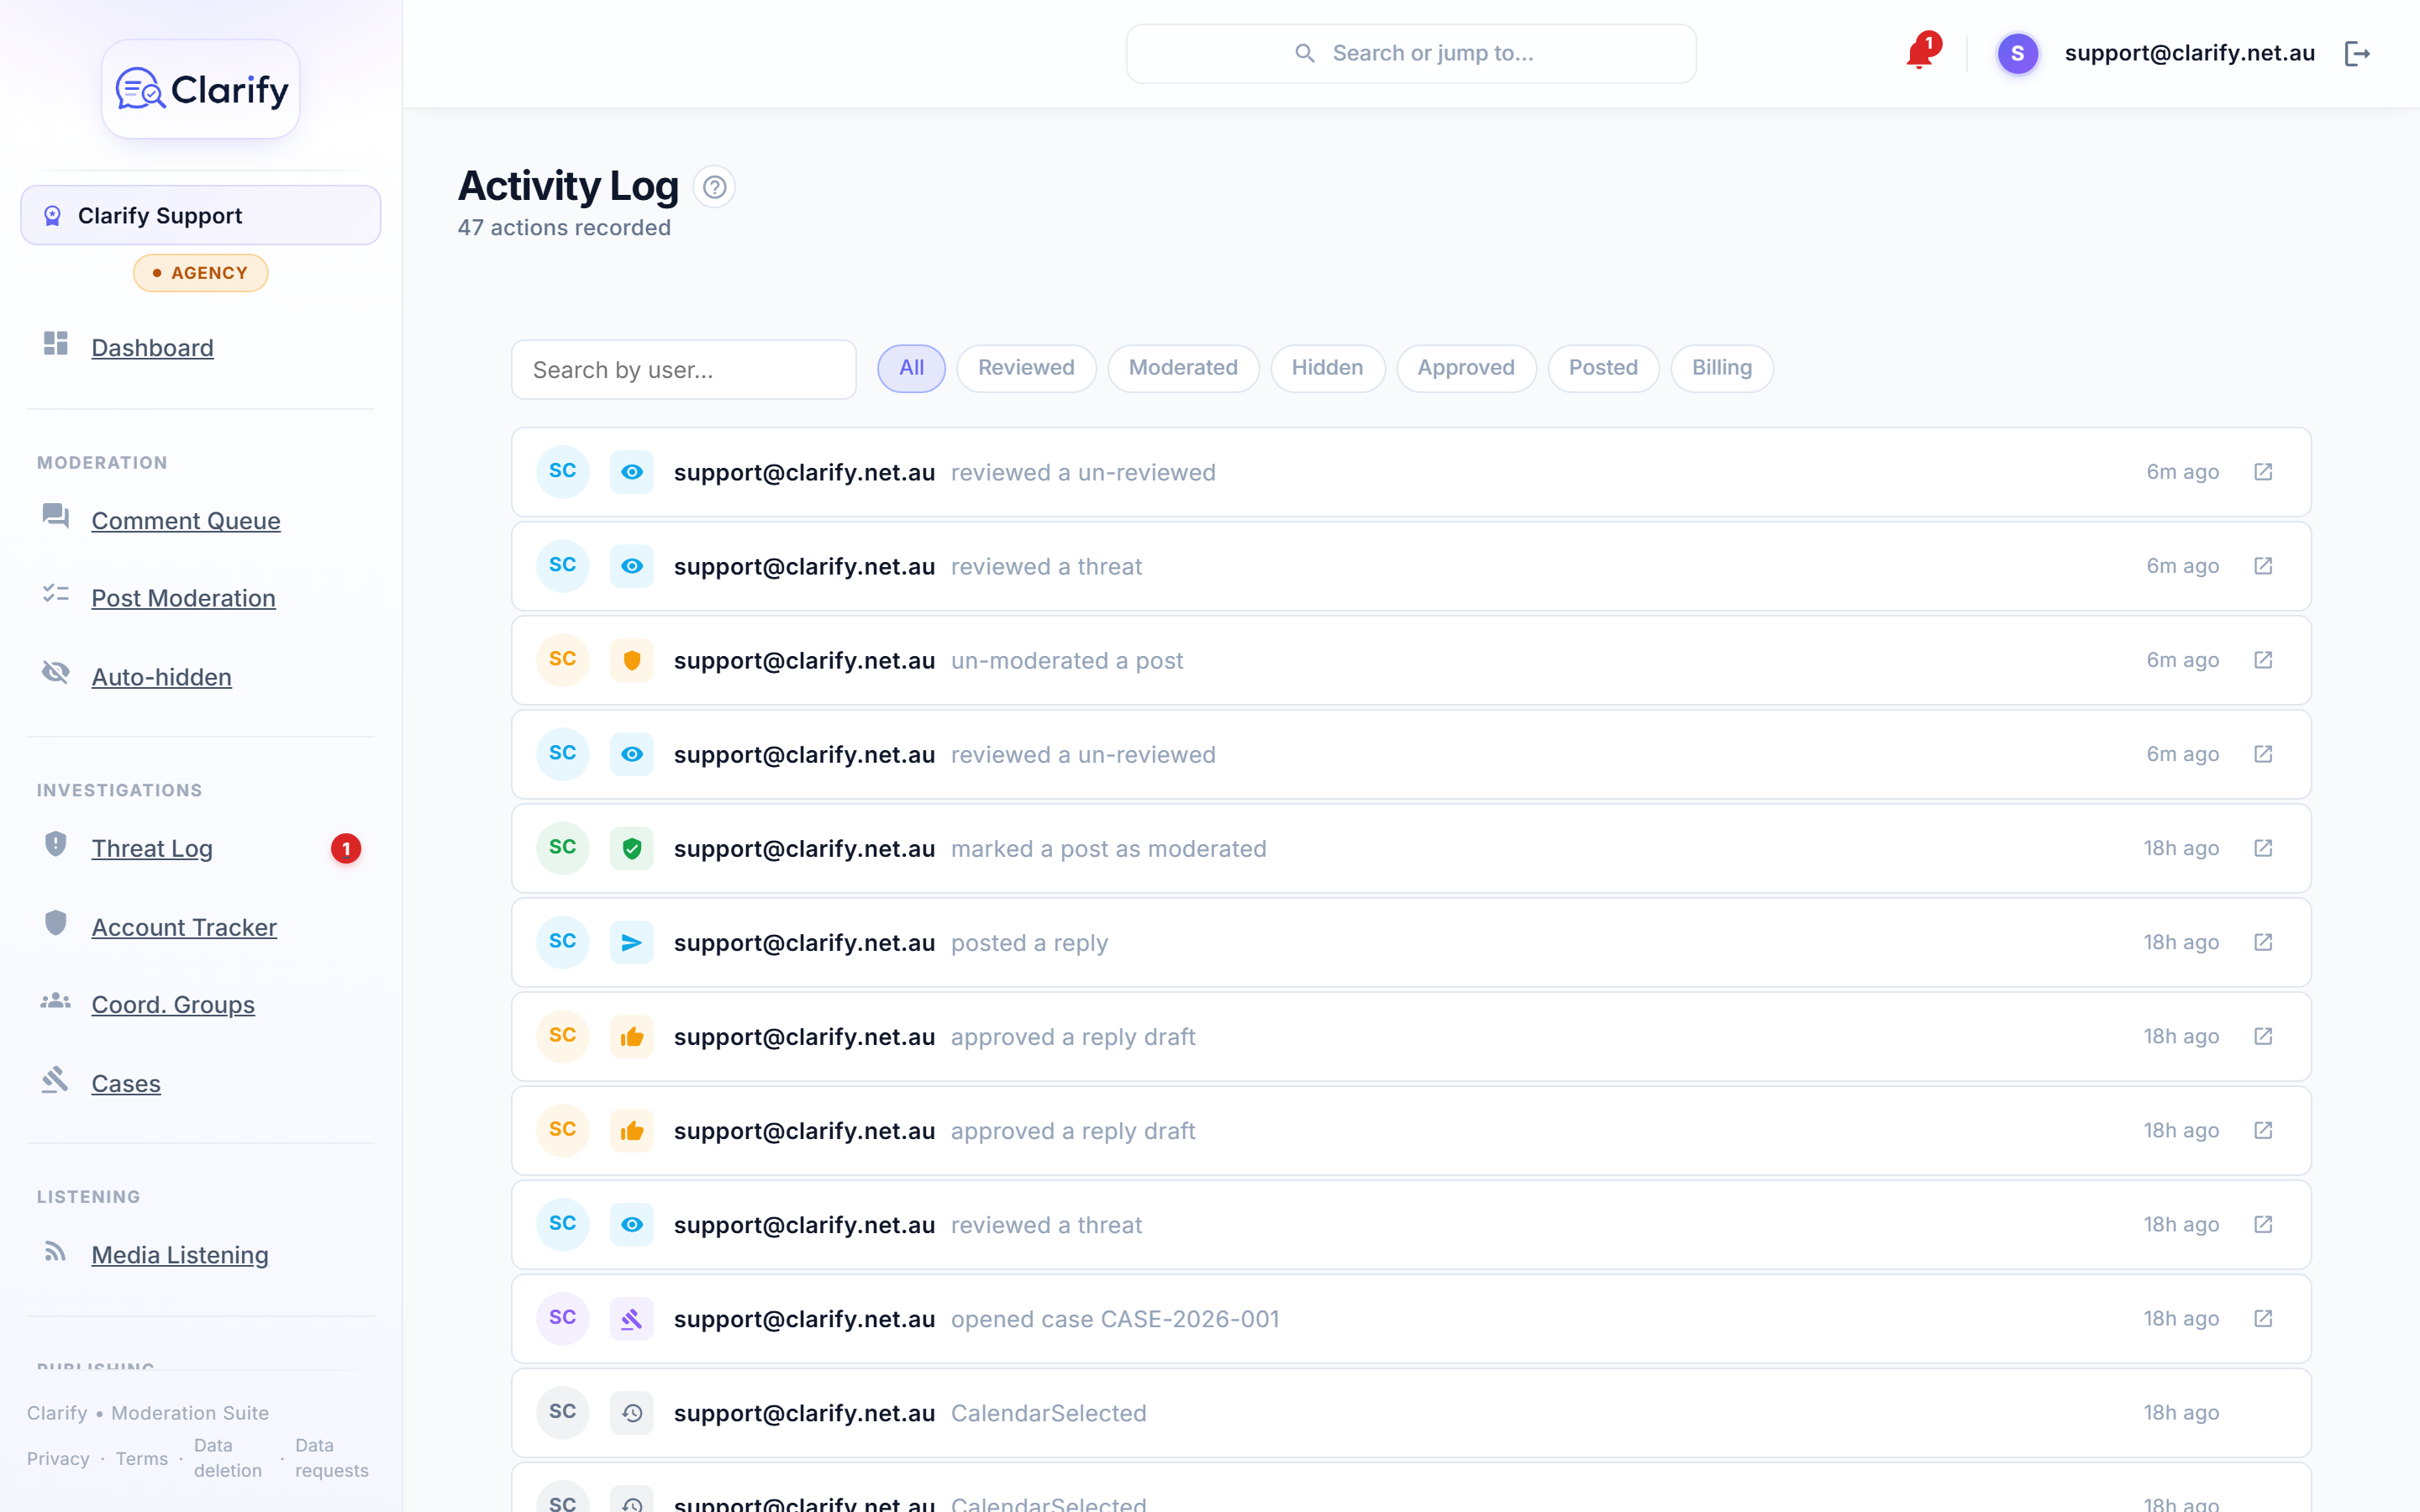Click the Media Listening feed icon
Image resolution: width=2420 pixels, height=1512 pixels.
click(x=56, y=1251)
